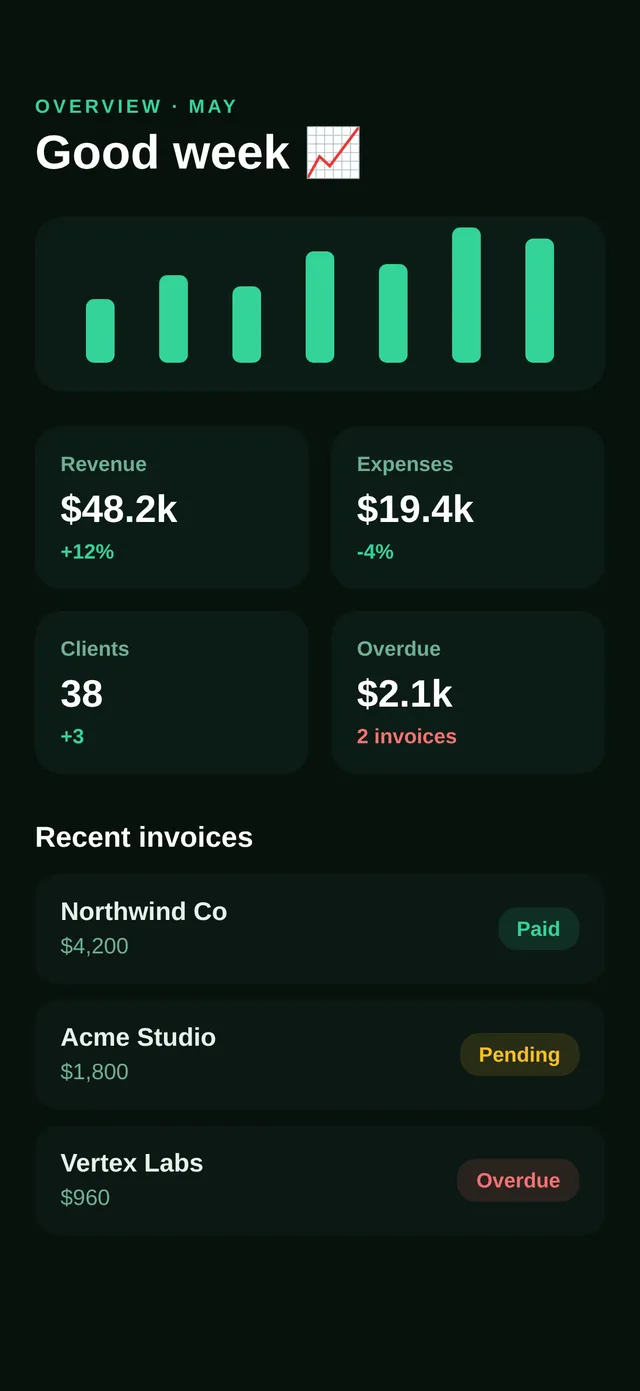The height and width of the screenshot is (1391, 640).
Task: Click the Recent invoices heading
Action: pos(144,837)
